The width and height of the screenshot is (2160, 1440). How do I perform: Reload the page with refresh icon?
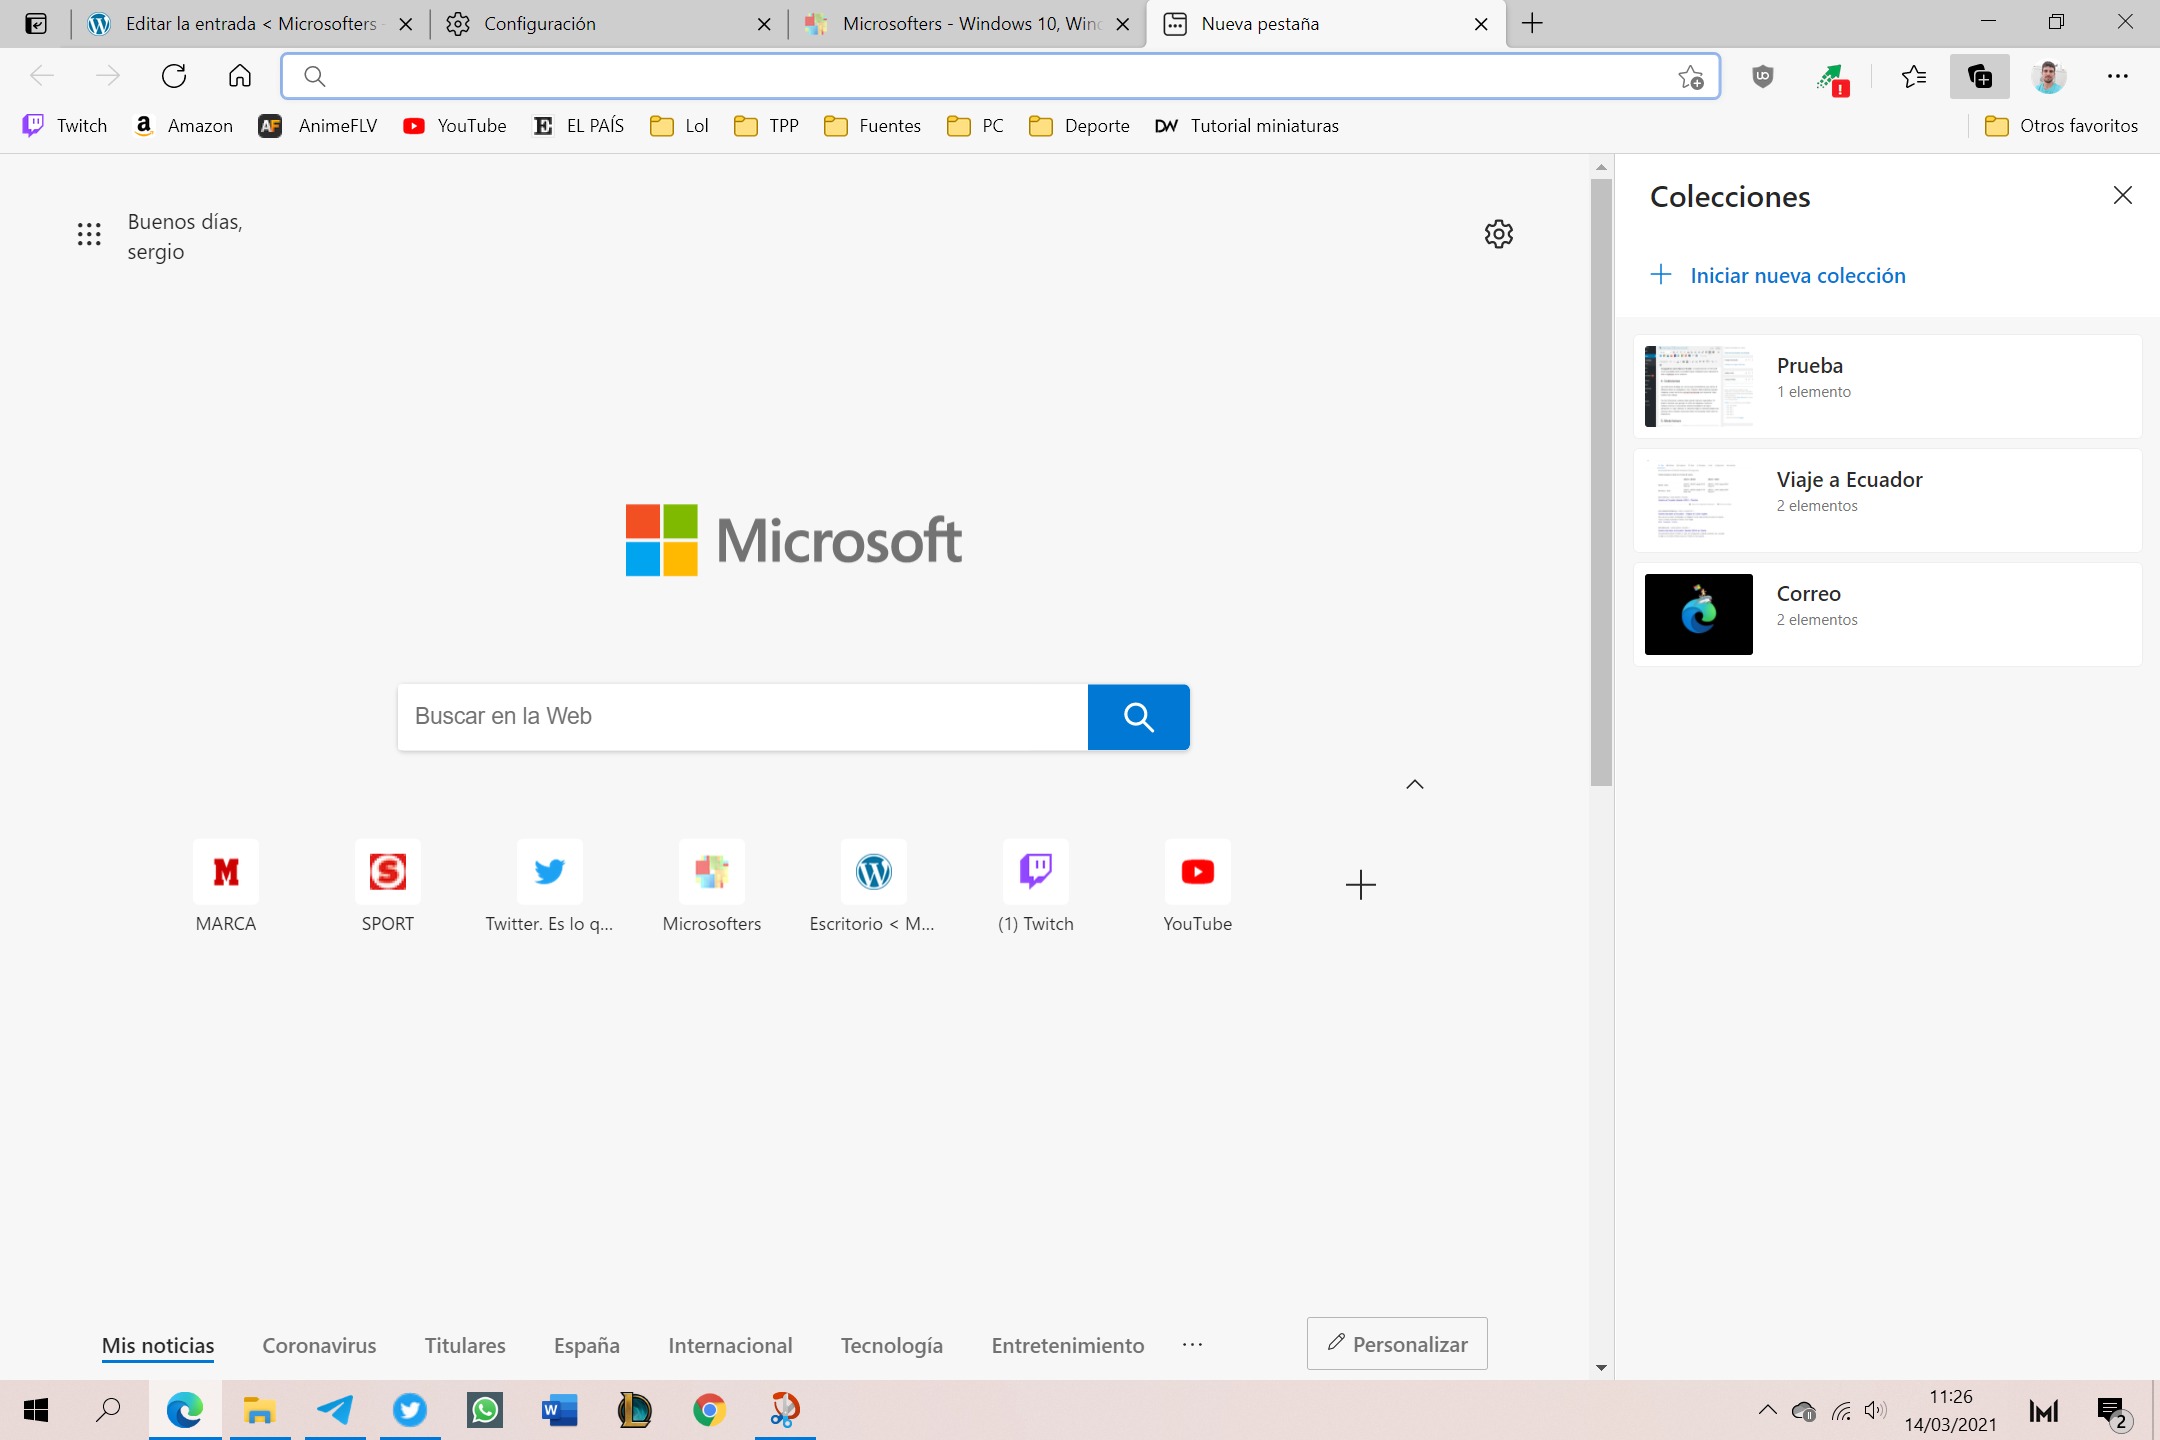click(x=174, y=76)
